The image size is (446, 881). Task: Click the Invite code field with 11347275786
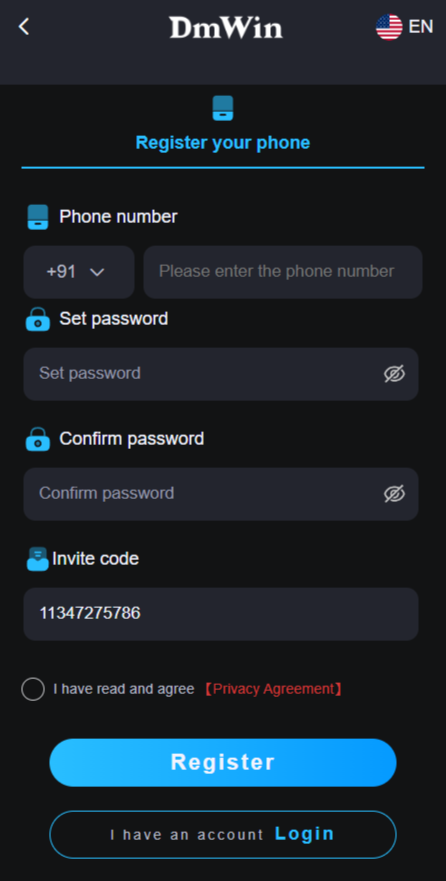tap(221, 614)
